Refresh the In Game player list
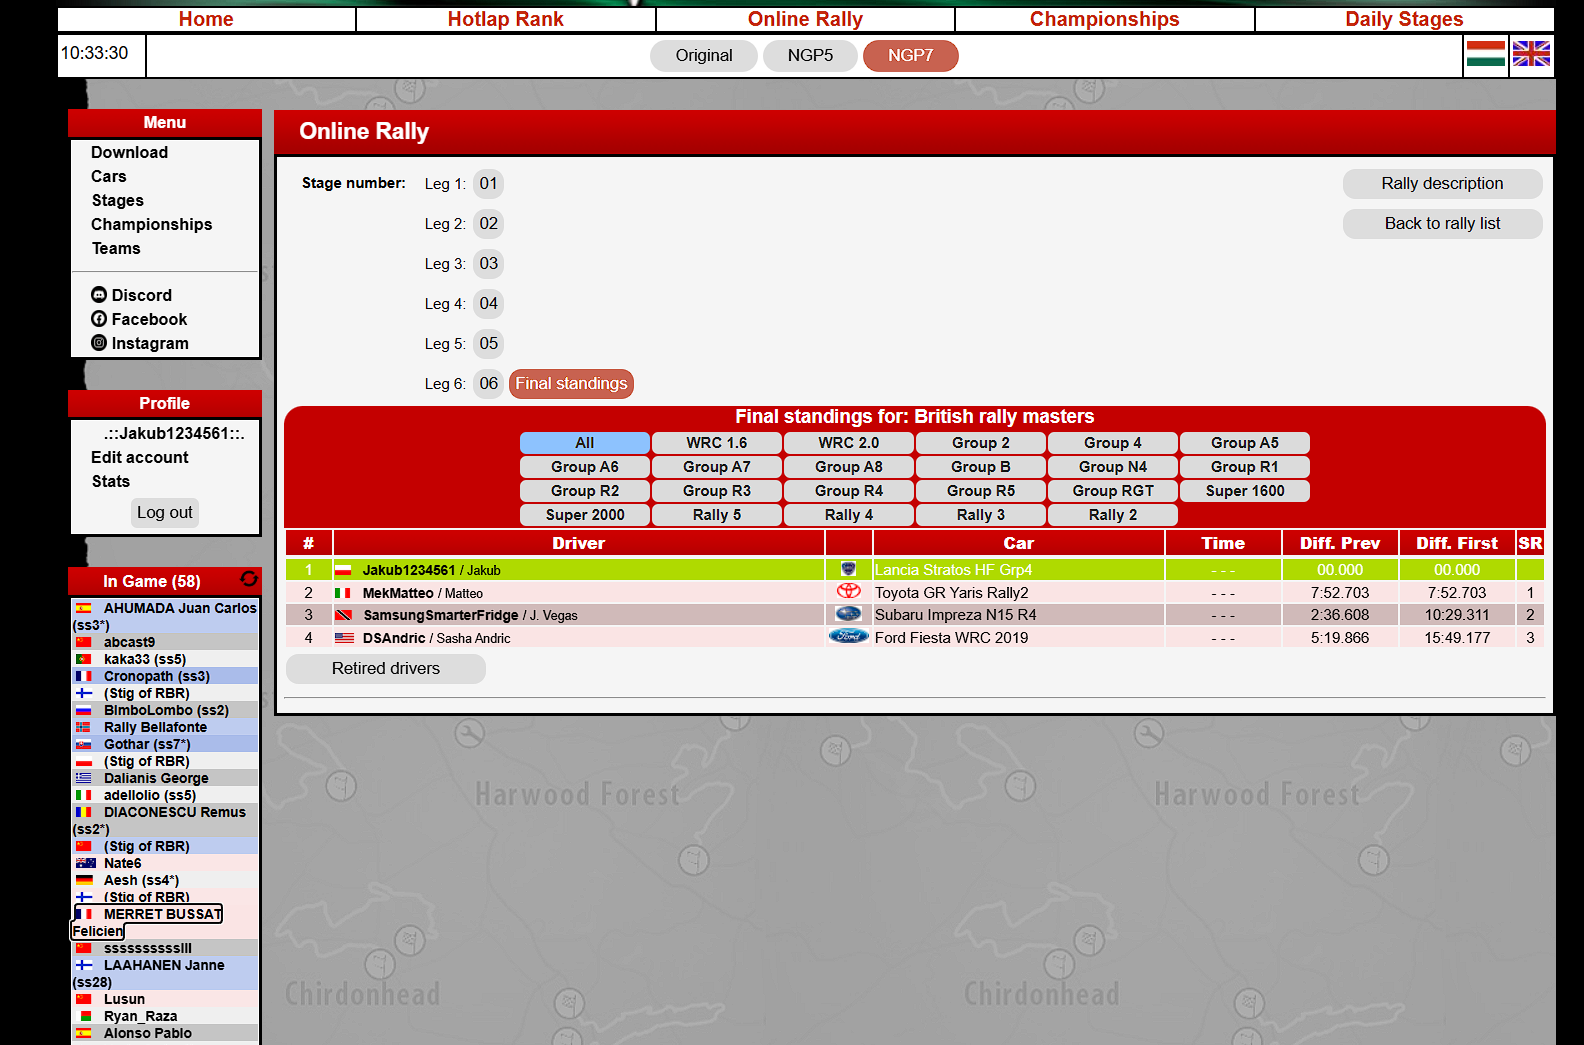This screenshot has width=1584, height=1045. click(x=249, y=579)
